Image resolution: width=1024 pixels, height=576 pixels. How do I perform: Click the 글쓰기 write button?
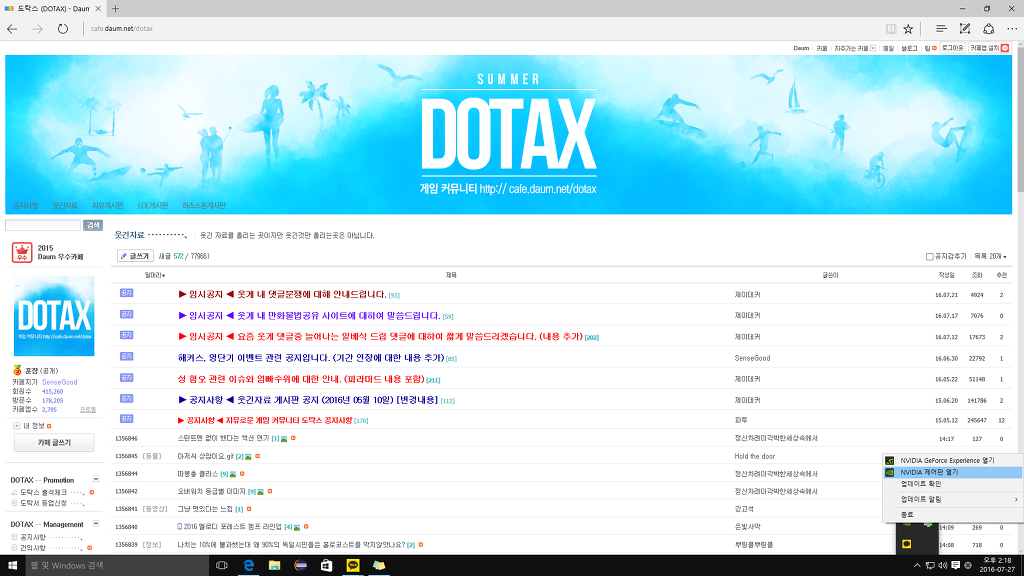[x=135, y=256]
